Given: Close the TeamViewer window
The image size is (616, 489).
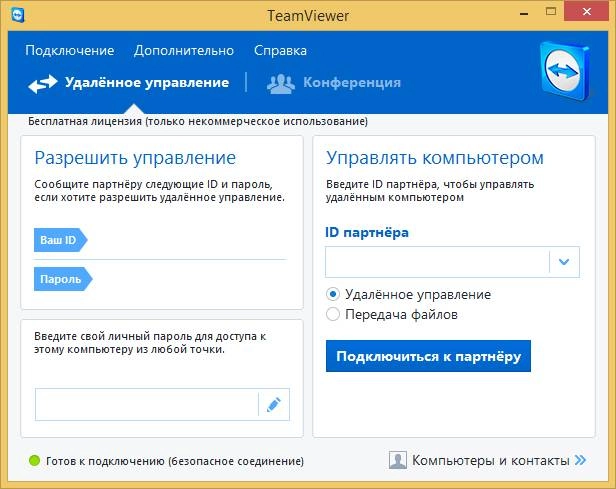Looking at the screenshot, I should pos(587,11).
